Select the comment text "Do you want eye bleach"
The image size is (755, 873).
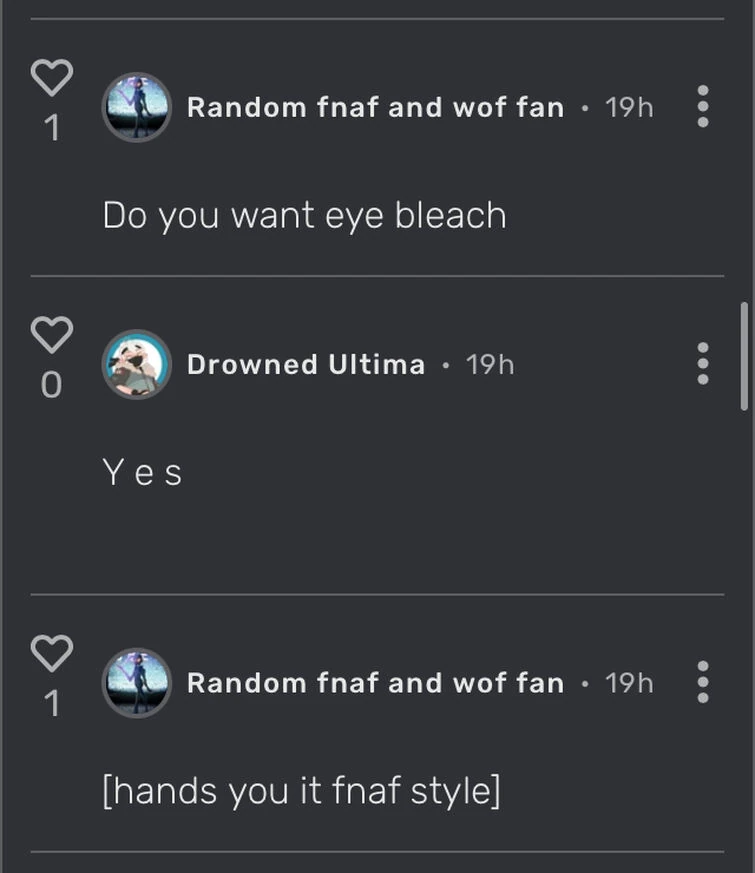pos(304,214)
